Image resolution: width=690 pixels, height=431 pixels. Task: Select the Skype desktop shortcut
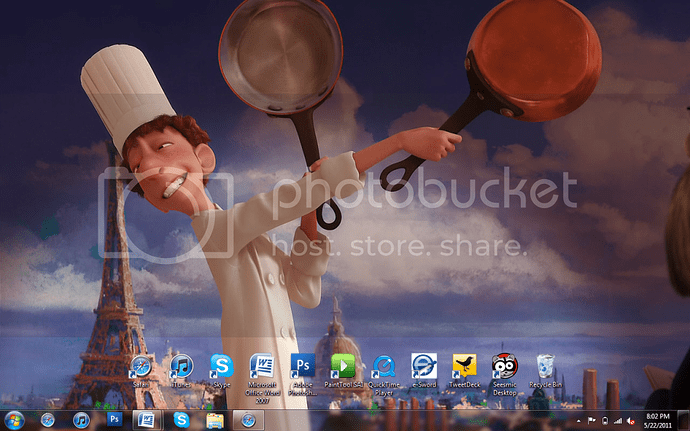(221, 366)
